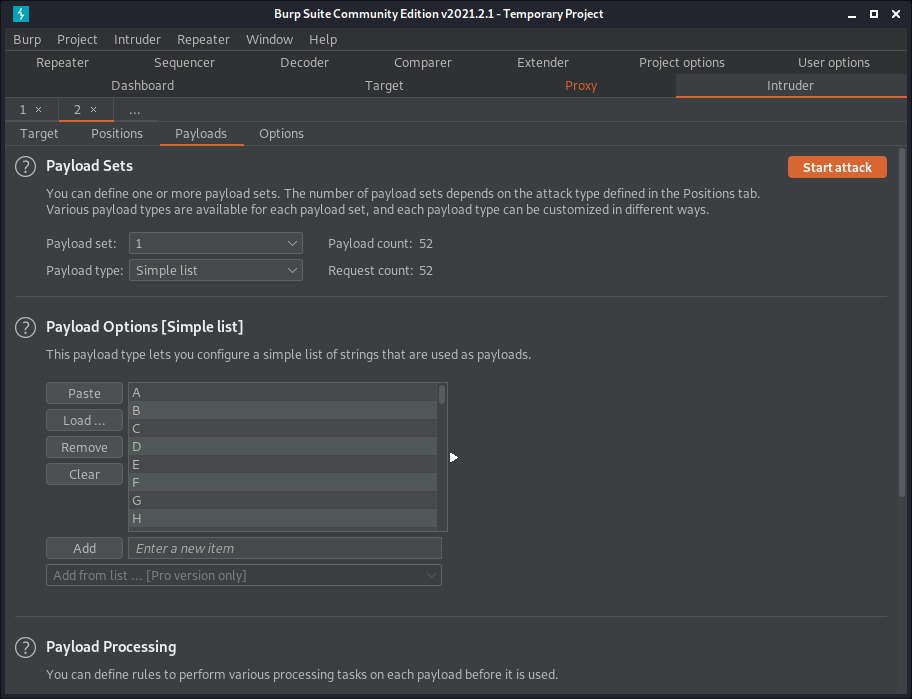Click the Paste button

[x=84, y=393]
